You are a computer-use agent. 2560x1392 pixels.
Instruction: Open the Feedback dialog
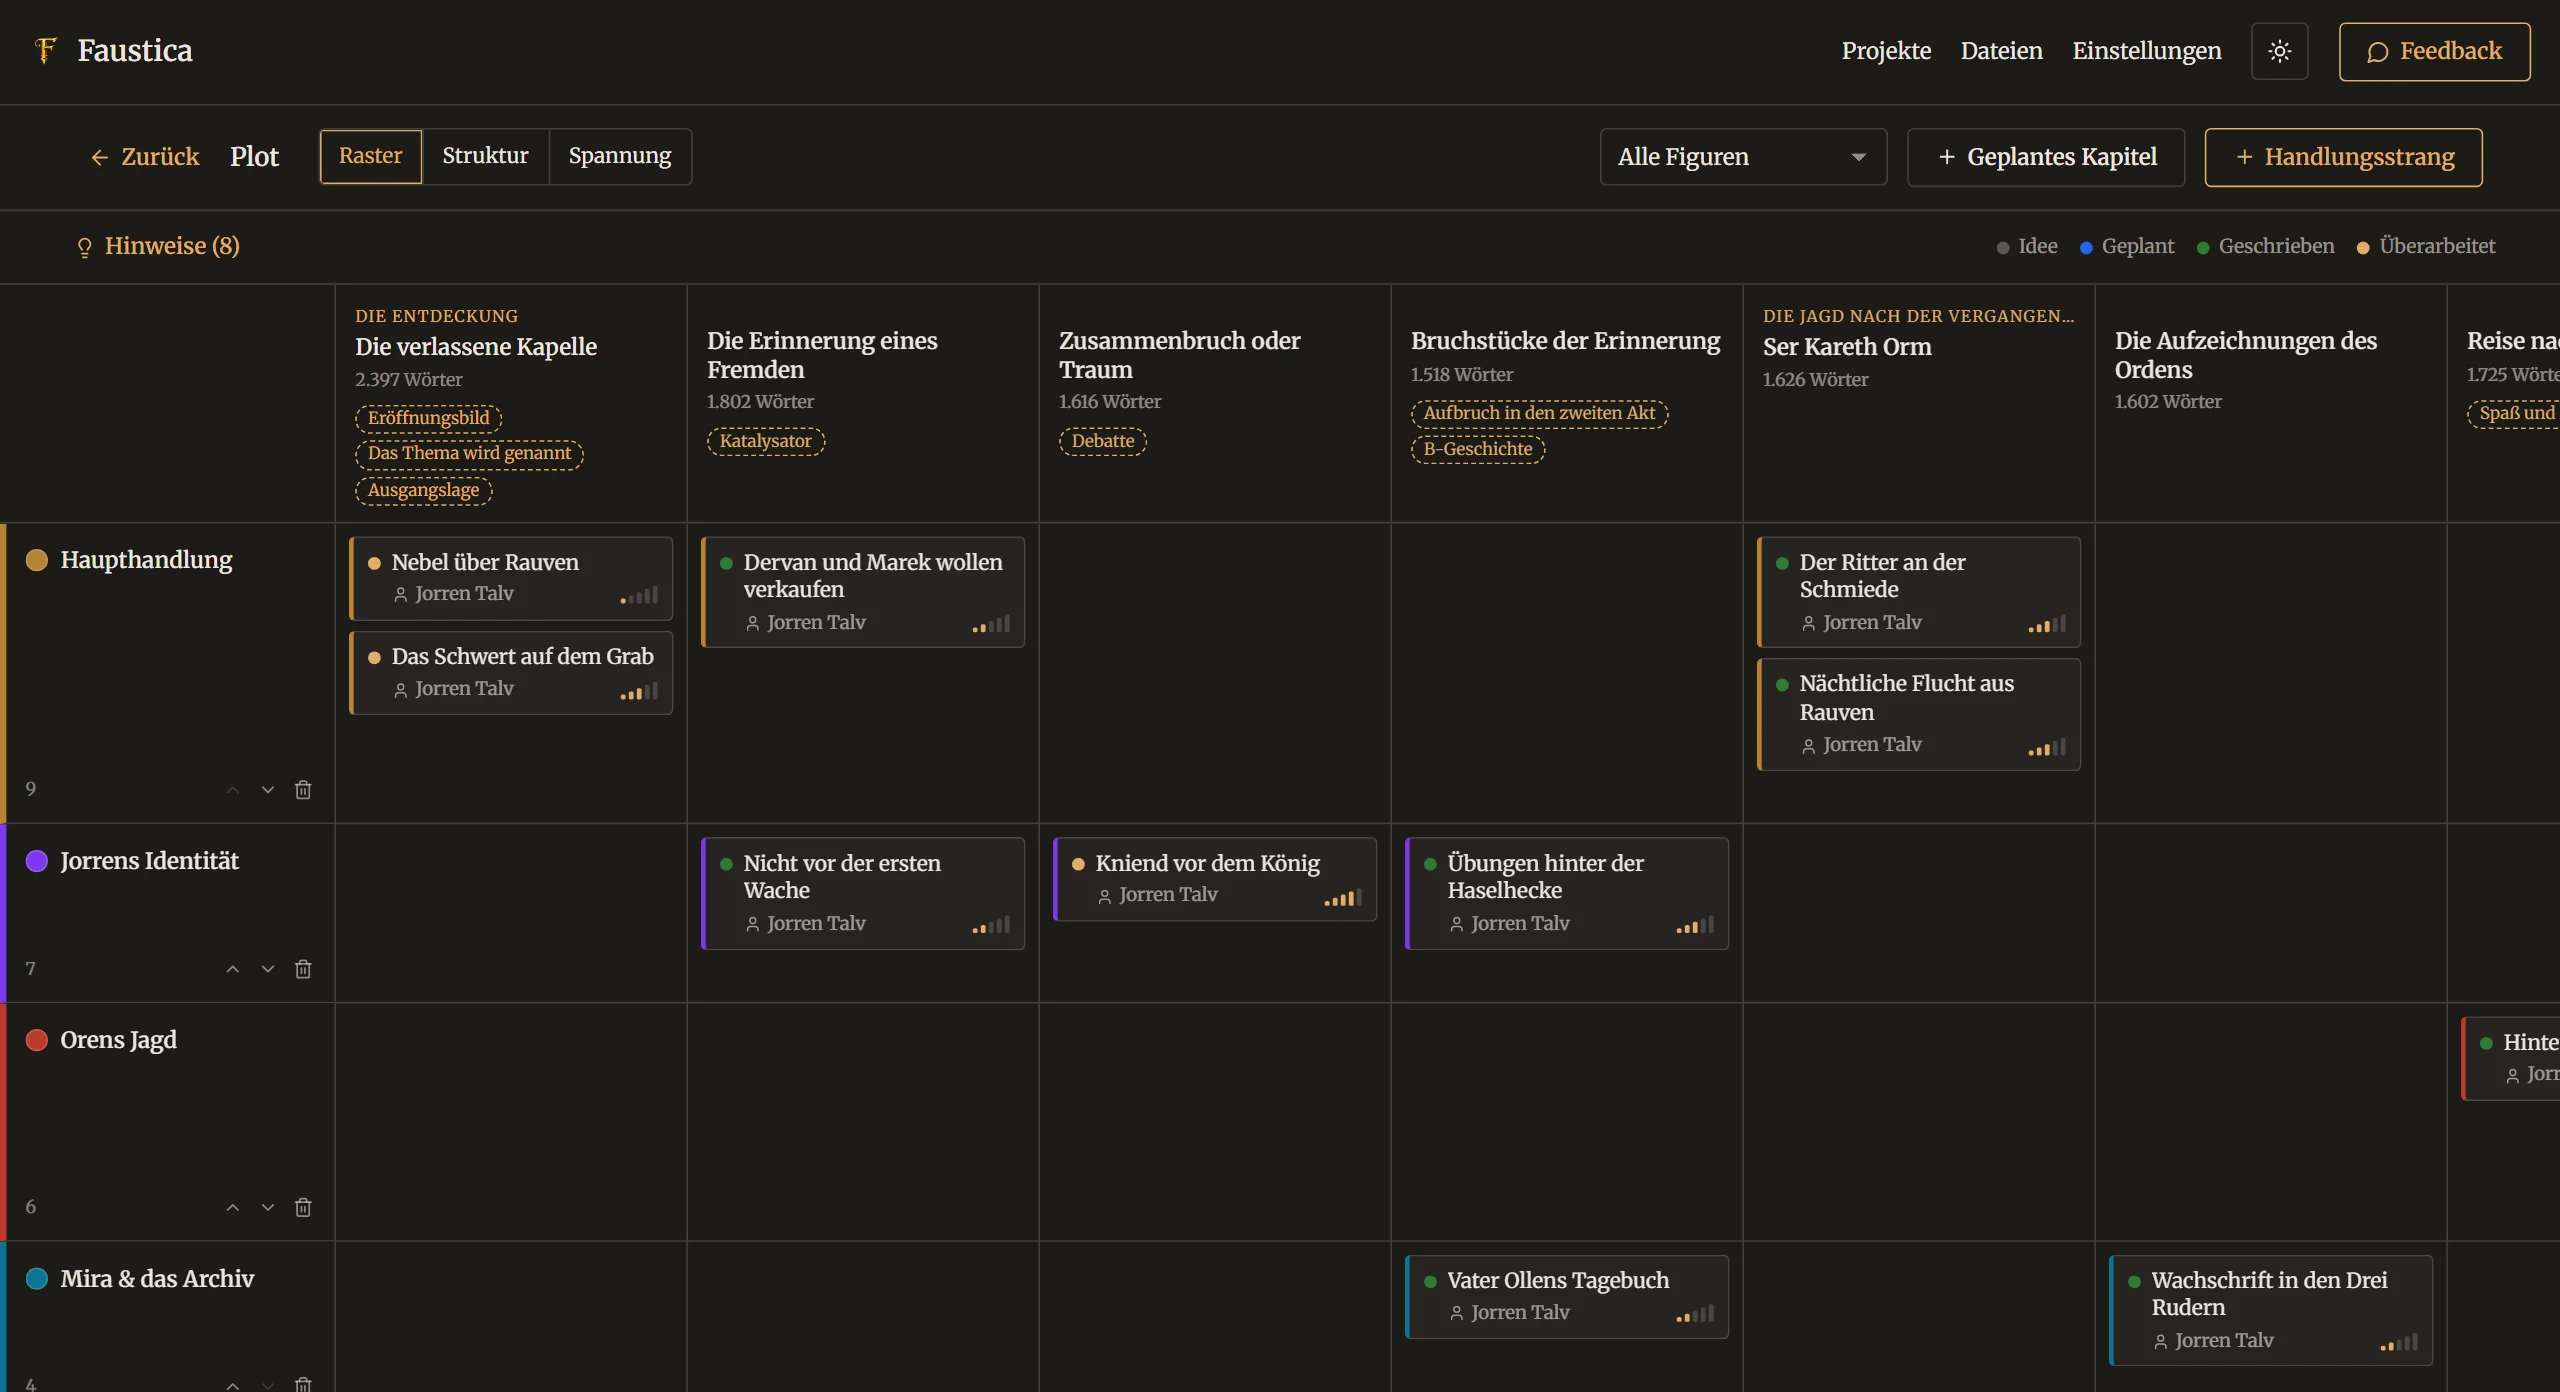click(2434, 51)
